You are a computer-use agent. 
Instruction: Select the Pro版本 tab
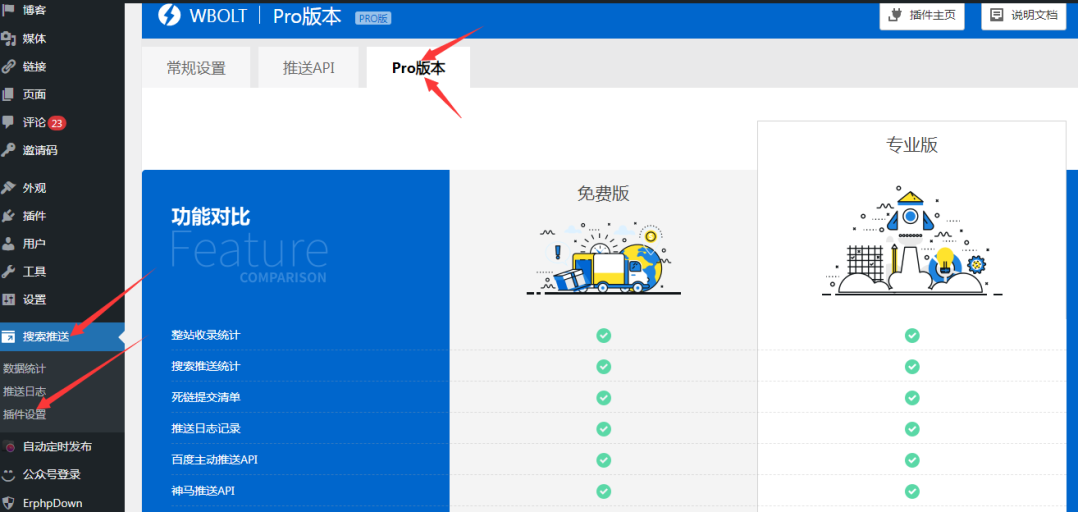[419, 68]
